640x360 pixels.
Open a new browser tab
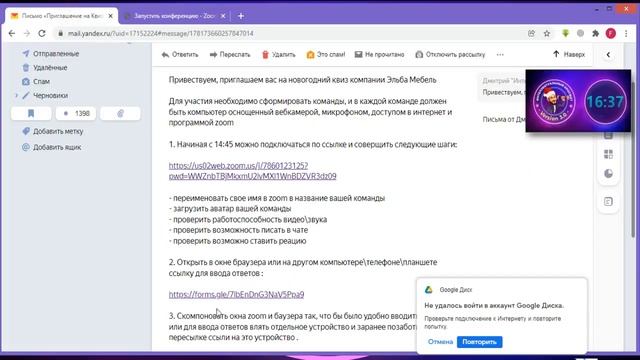pos(241,16)
